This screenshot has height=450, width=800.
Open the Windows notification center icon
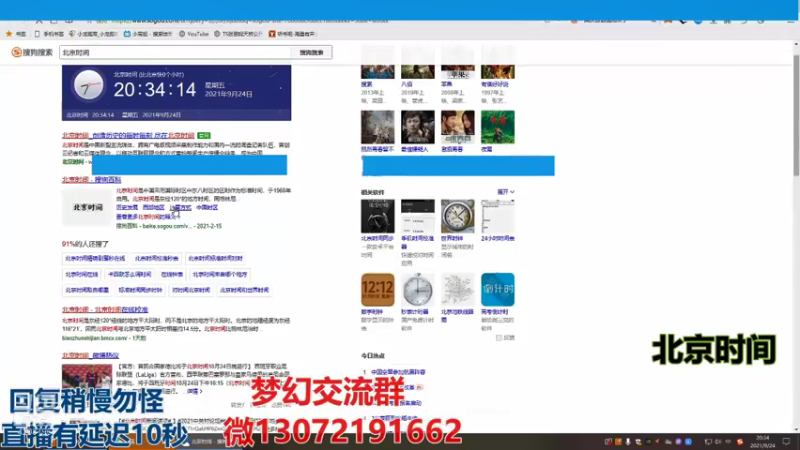[x=786, y=442]
